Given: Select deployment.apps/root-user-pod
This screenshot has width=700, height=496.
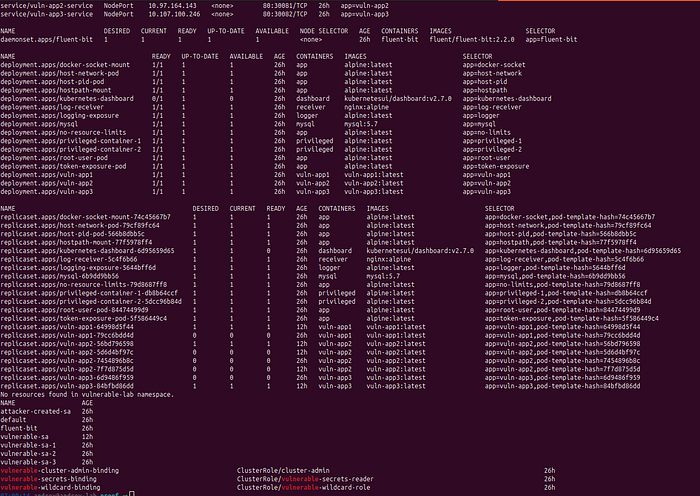Looking at the screenshot, I should tap(54, 158).
